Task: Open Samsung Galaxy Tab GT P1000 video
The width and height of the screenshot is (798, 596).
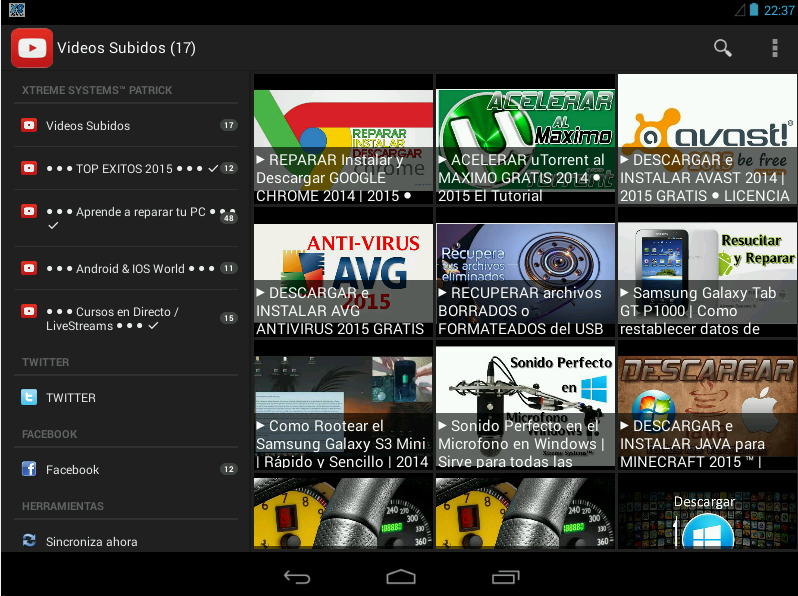Action: 707,272
